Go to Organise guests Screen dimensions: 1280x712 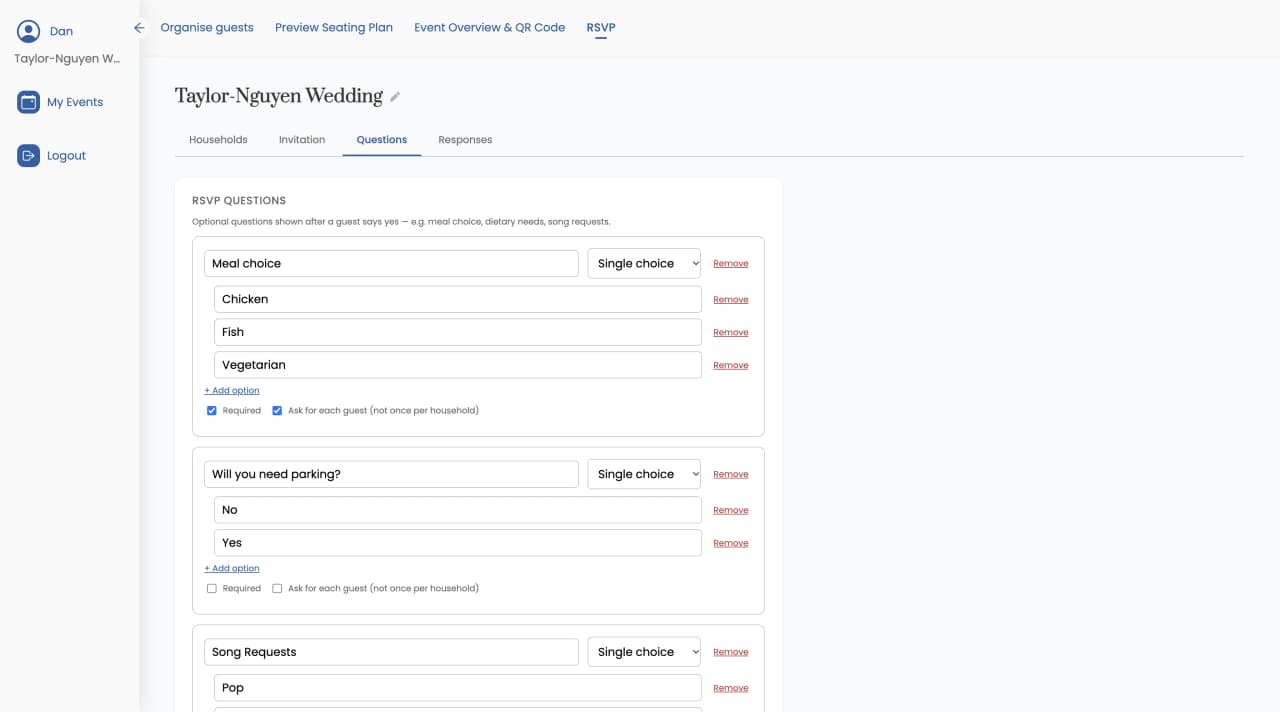207,28
